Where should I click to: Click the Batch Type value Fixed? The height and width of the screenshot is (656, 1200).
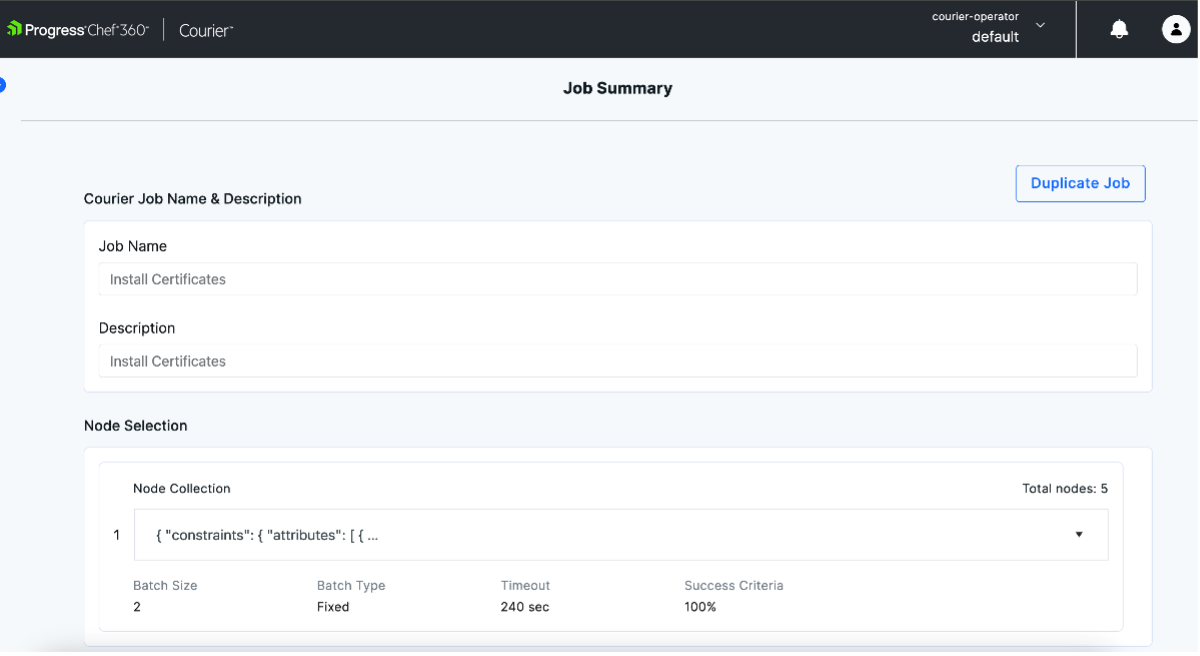pyautogui.click(x=333, y=607)
